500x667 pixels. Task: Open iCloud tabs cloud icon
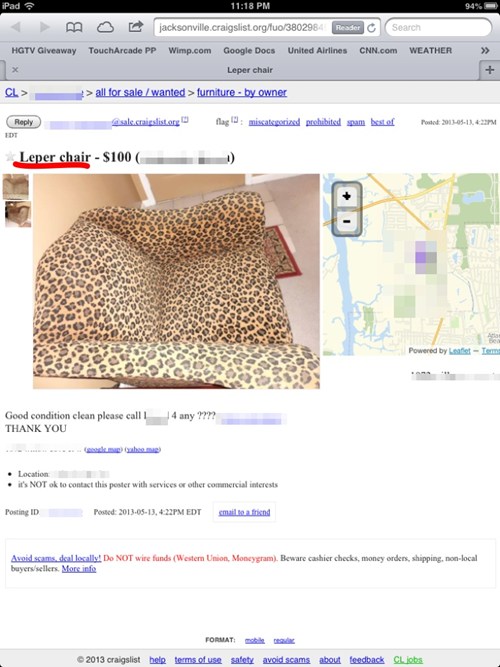point(105,28)
